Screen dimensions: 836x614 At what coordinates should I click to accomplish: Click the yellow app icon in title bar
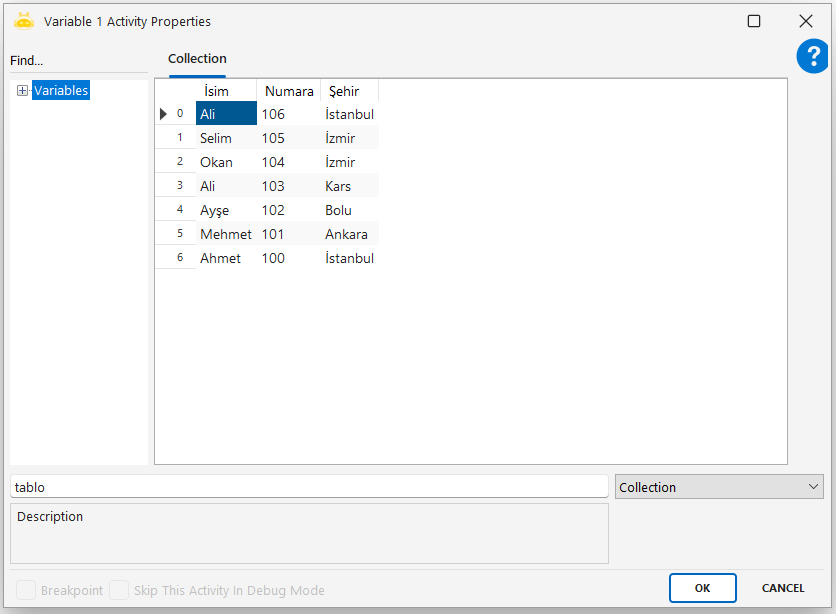tap(24, 21)
